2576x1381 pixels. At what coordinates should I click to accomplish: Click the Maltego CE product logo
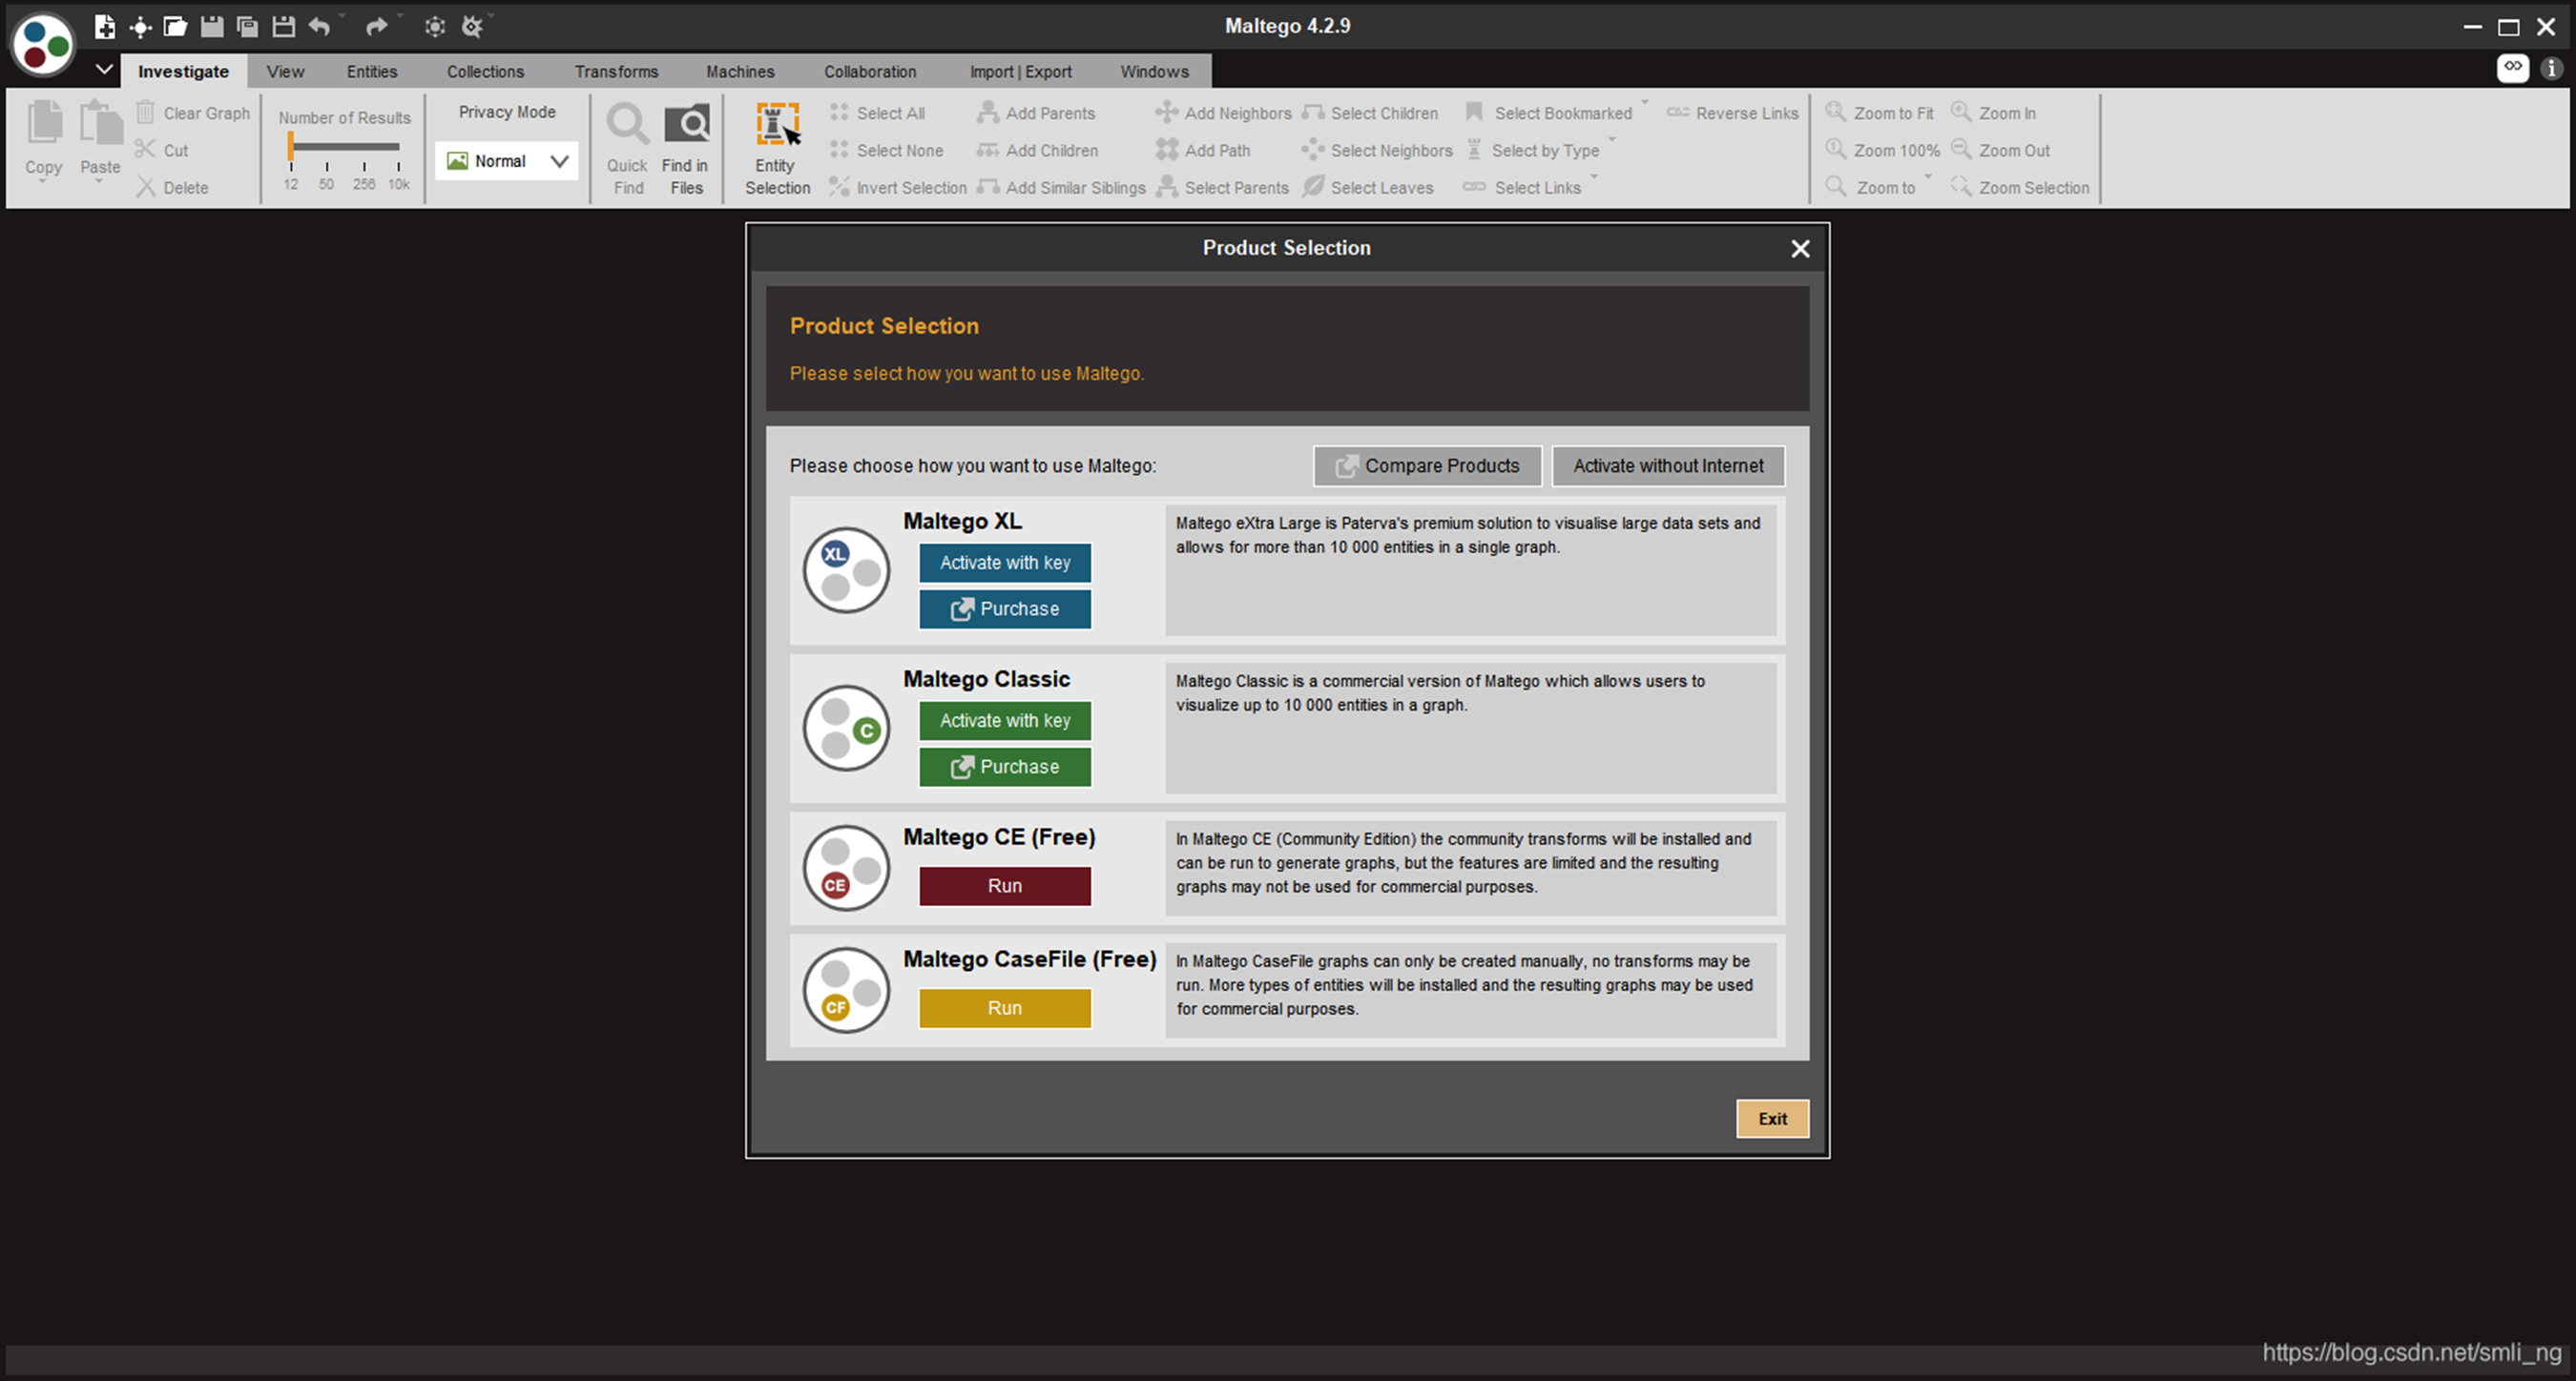pos(846,868)
